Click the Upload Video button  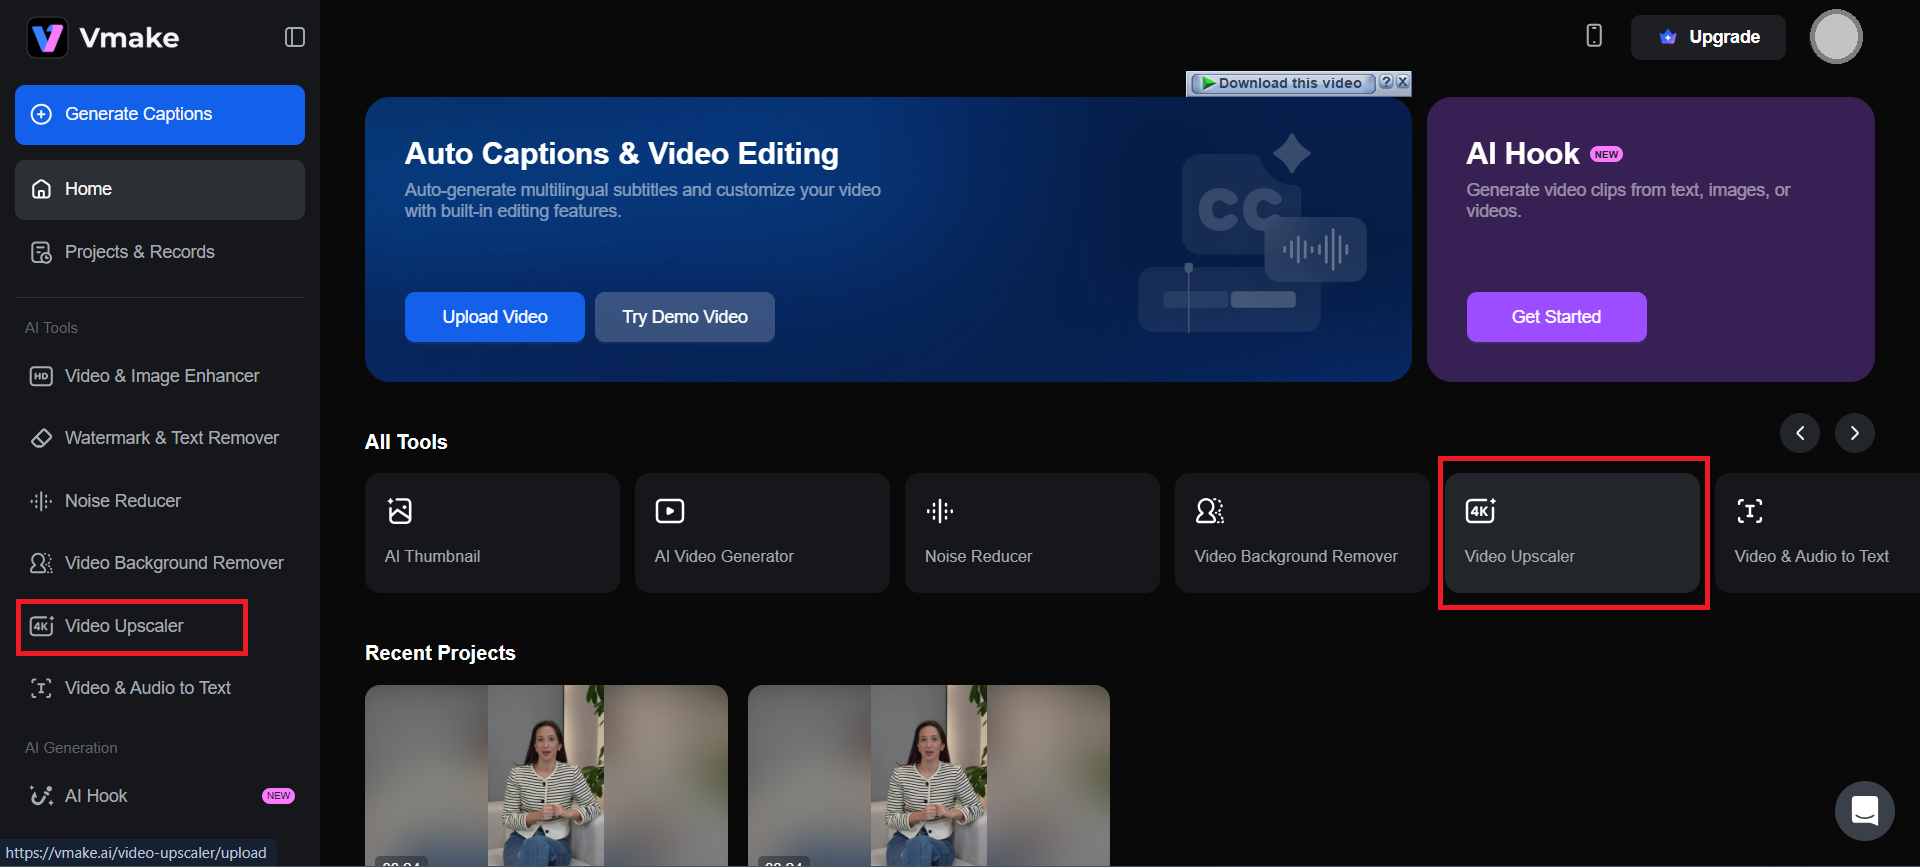coord(495,317)
